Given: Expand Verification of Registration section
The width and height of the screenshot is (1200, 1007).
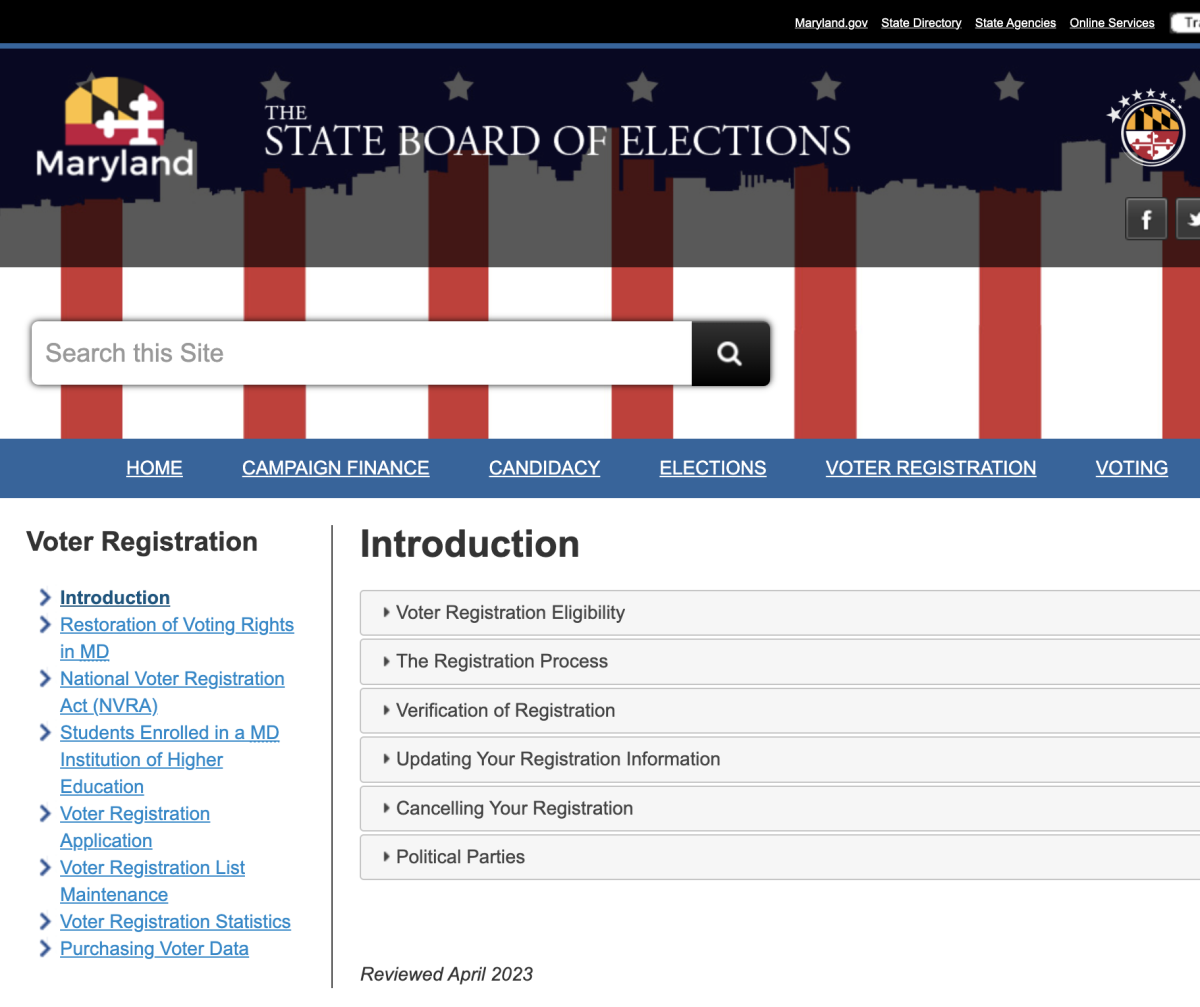Looking at the screenshot, I should (x=780, y=710).
